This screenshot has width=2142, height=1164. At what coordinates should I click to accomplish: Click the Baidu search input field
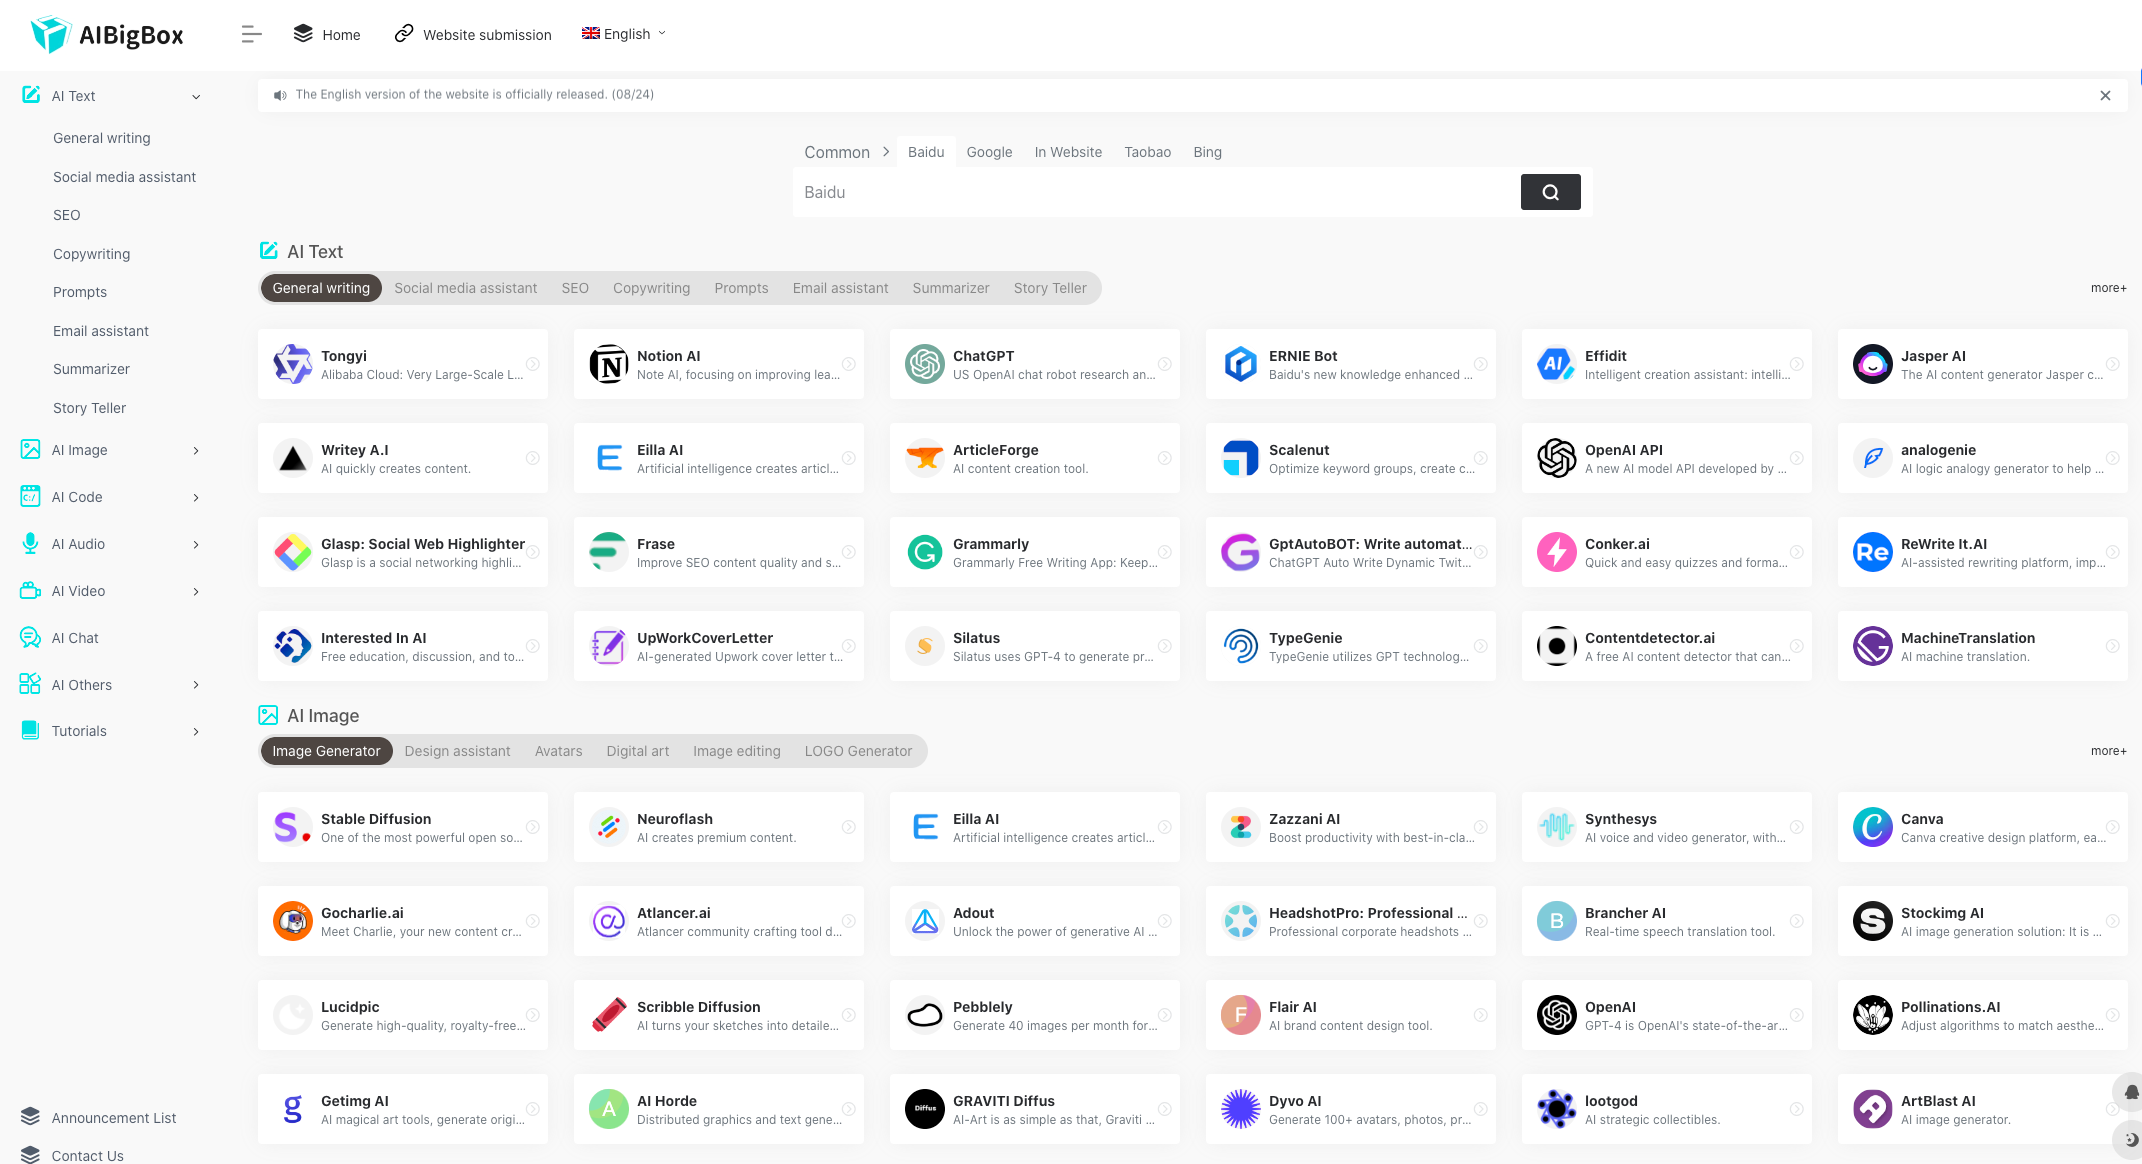point(1155,192)
